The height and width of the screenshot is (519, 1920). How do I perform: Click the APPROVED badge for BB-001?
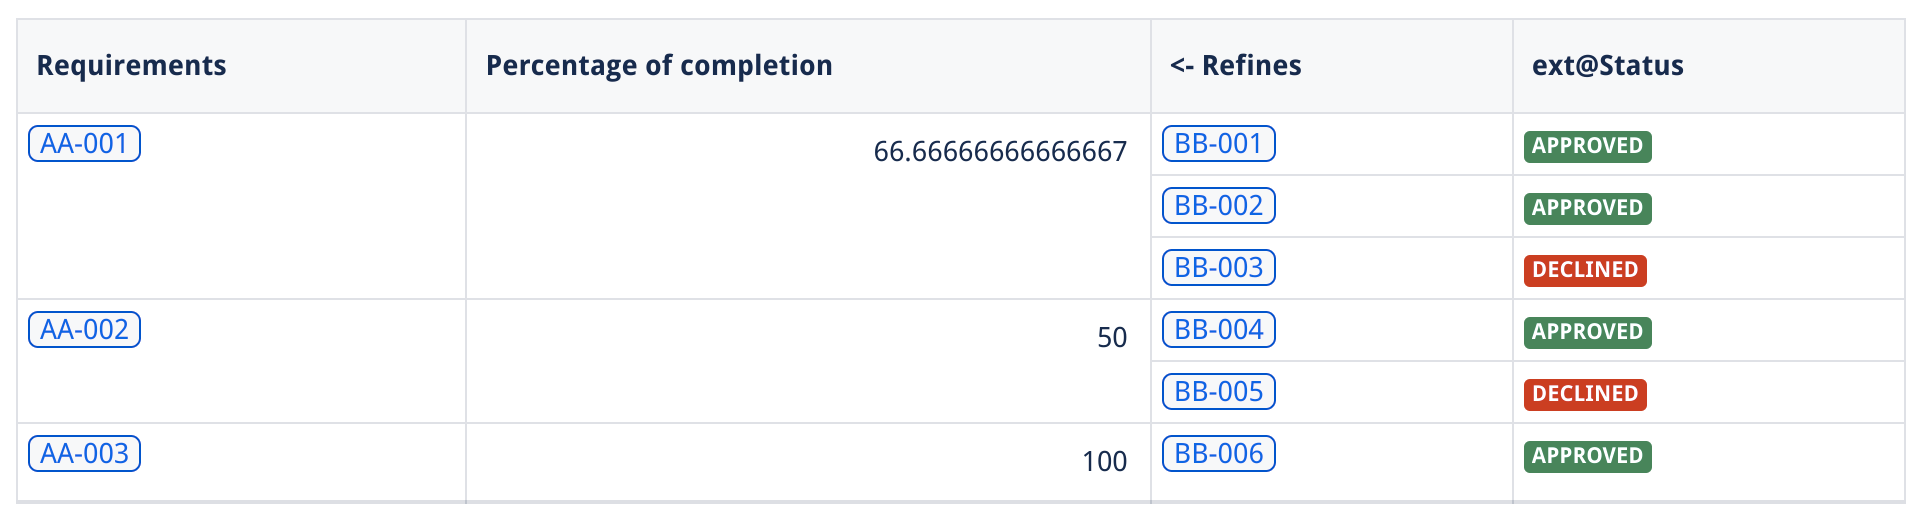click(1587, 146)
